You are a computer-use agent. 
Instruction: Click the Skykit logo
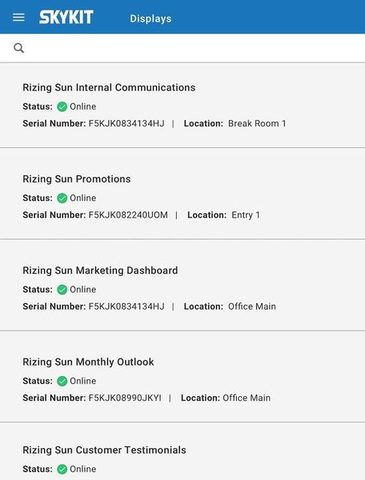point(66,17)
